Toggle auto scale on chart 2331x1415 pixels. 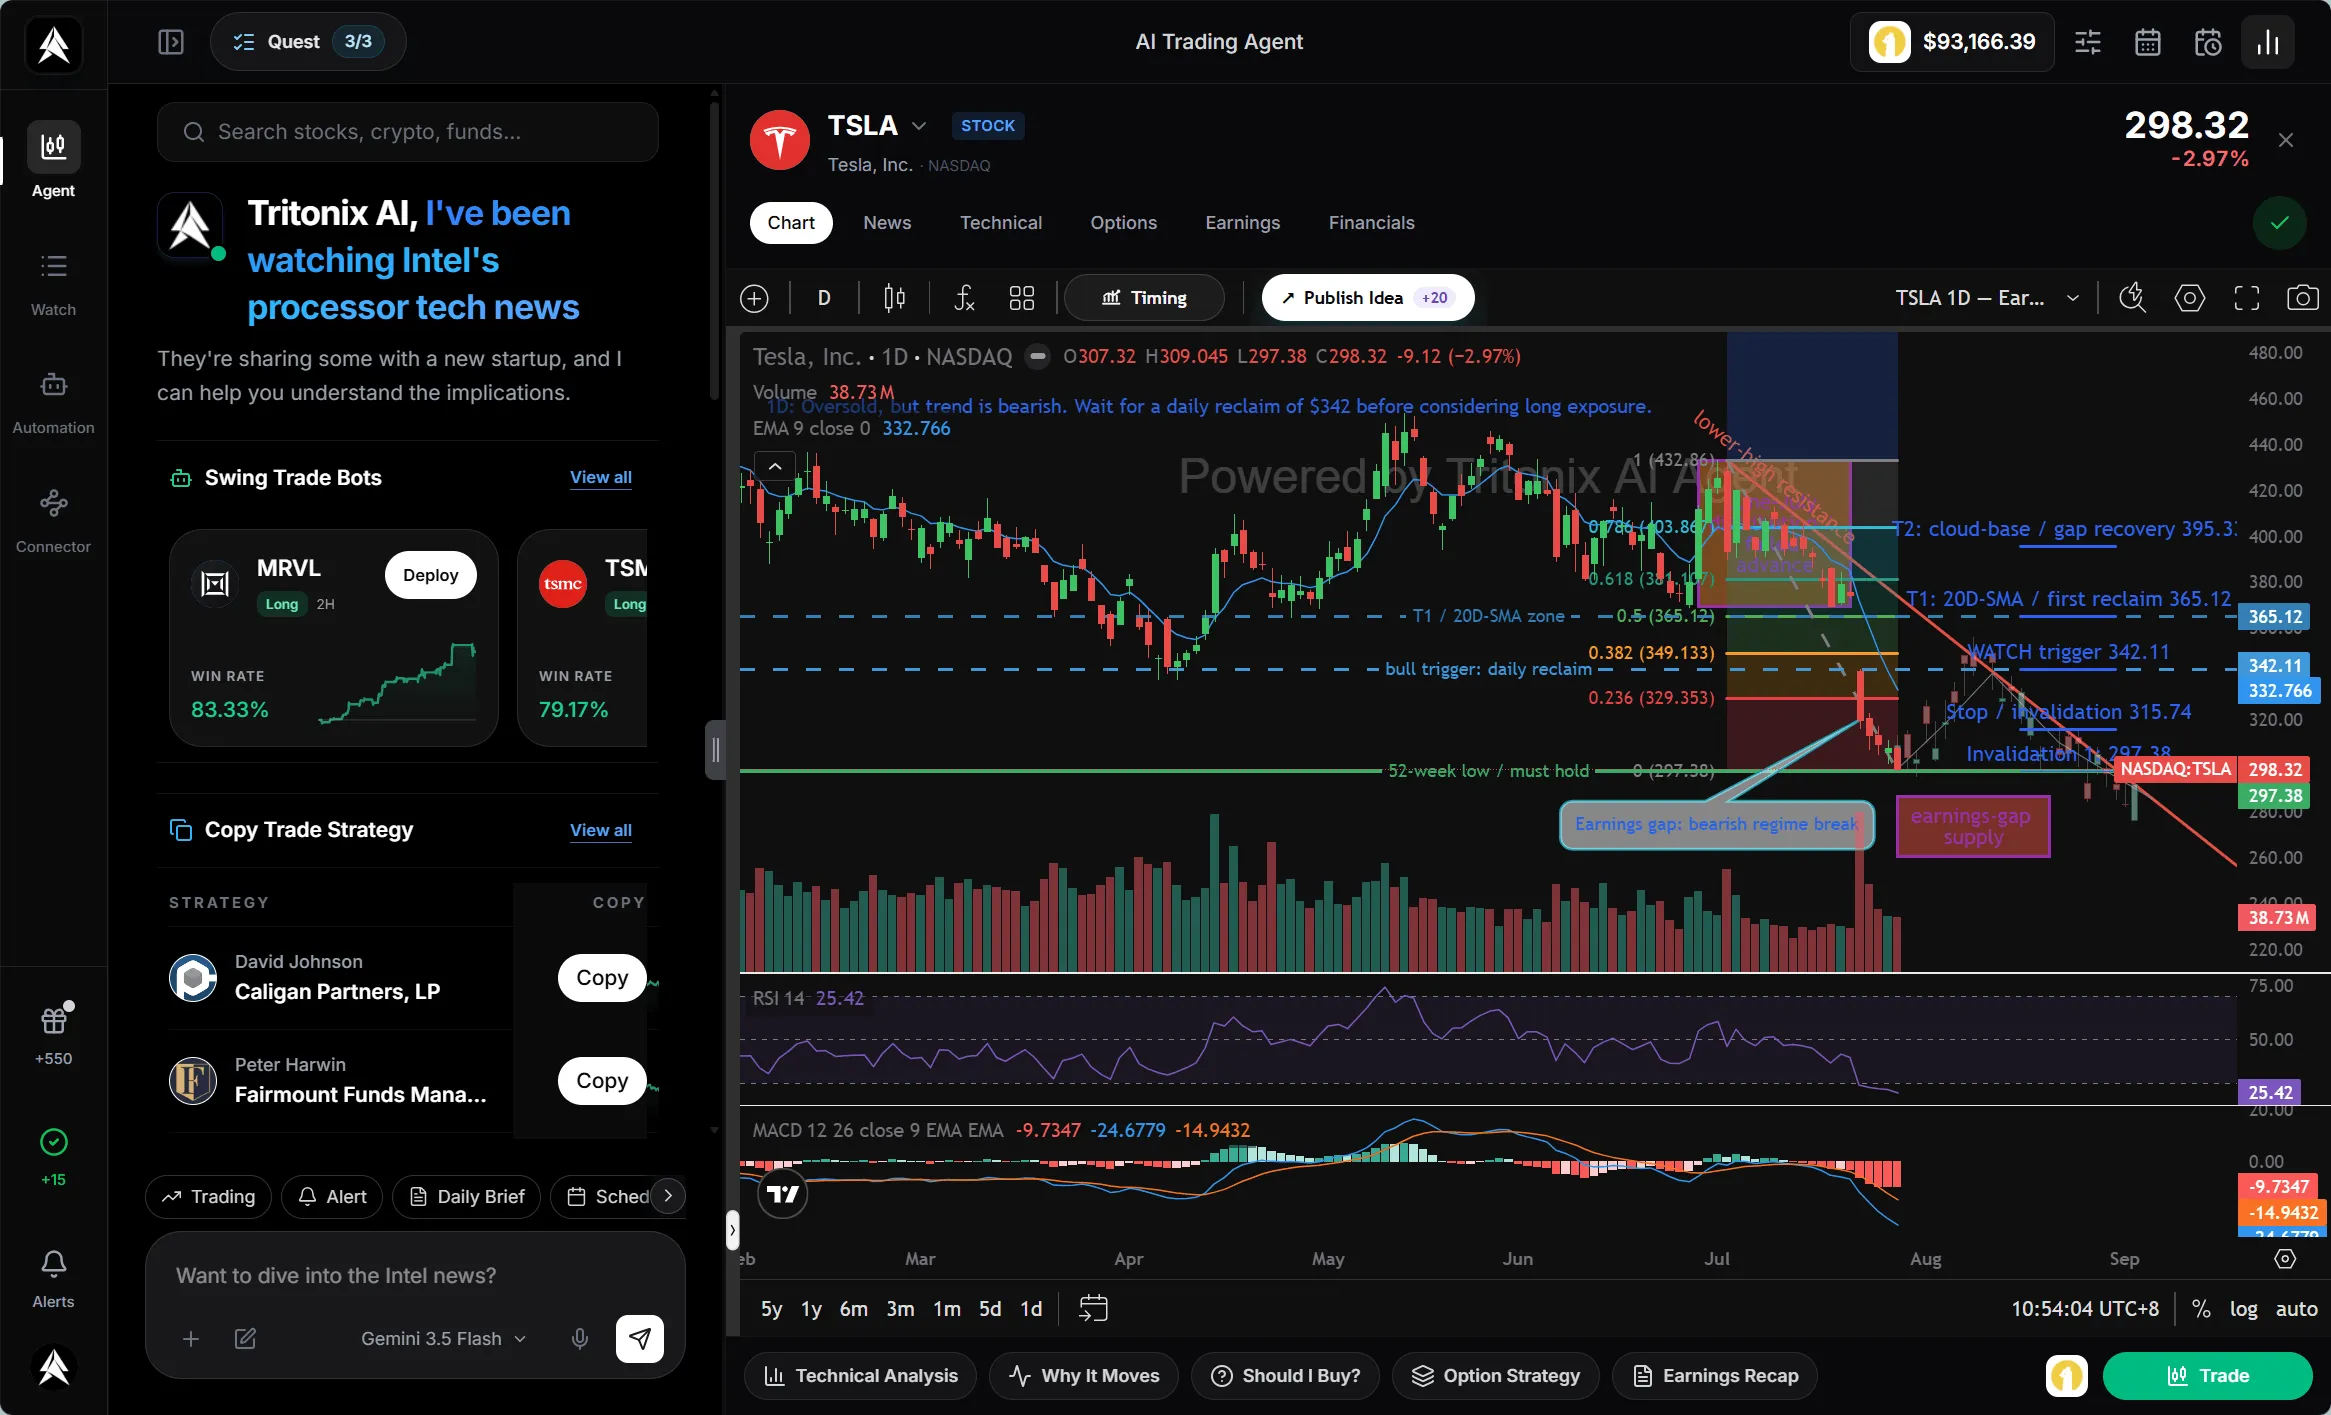click(x=2296, y=1308)
